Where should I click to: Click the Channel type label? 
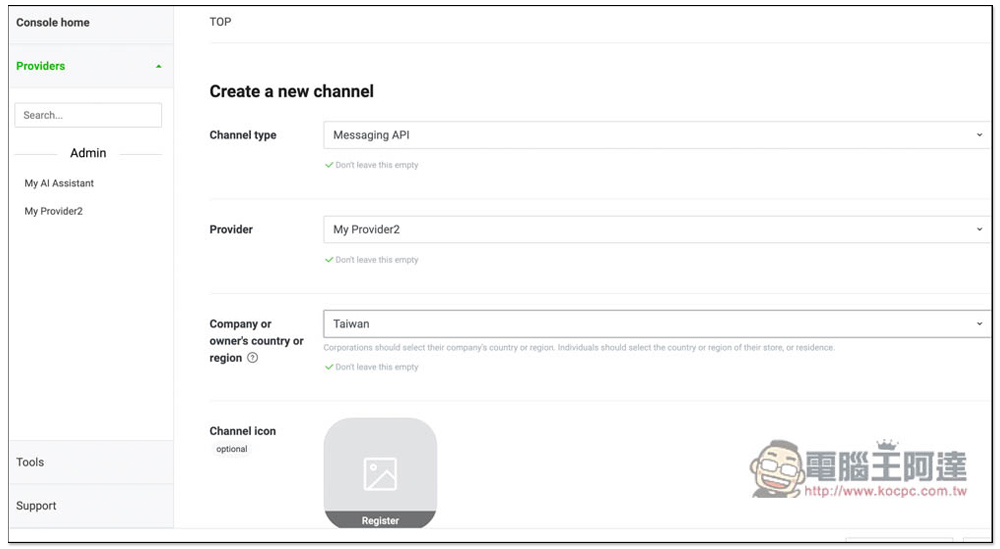(243, 135)
